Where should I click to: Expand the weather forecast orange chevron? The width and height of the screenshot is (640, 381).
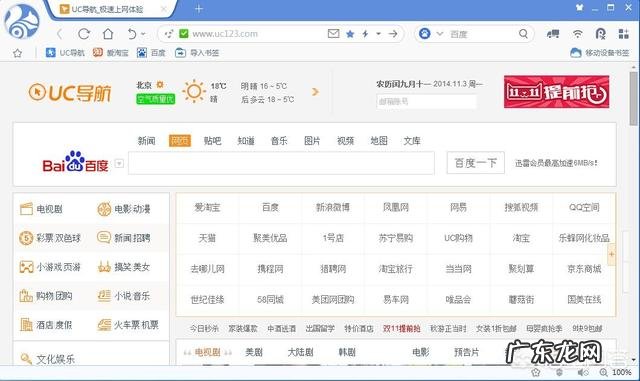coord(315,92)
